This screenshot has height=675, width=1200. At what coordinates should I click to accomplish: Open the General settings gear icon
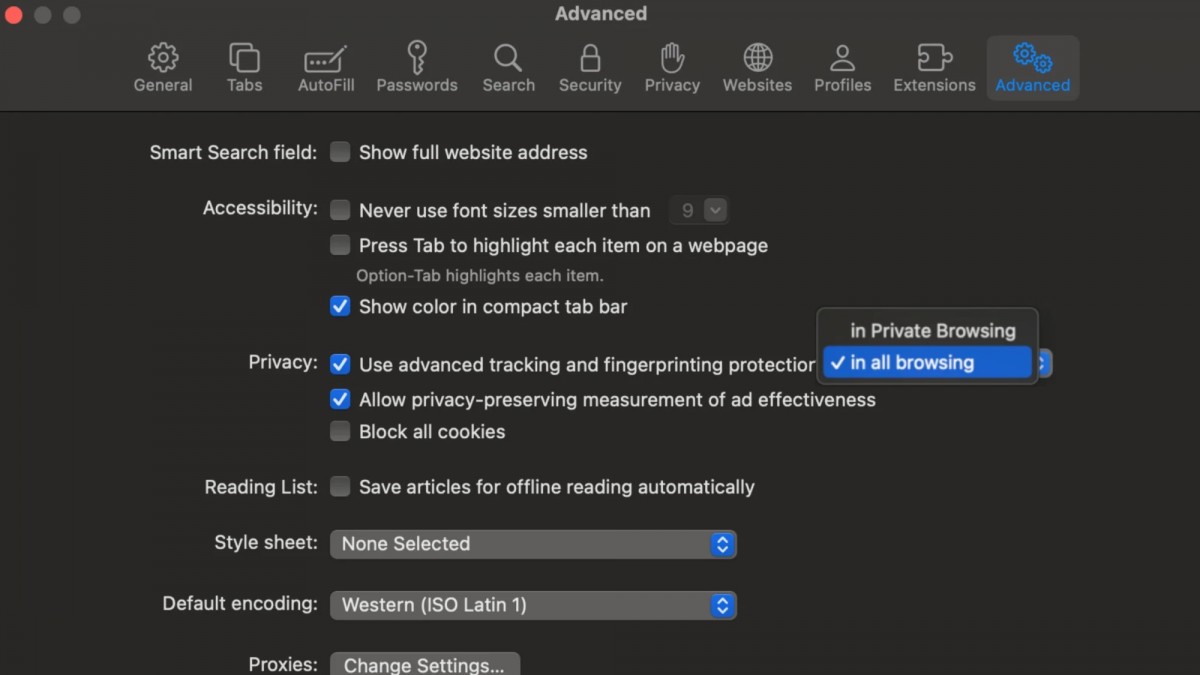coord(163,57)
